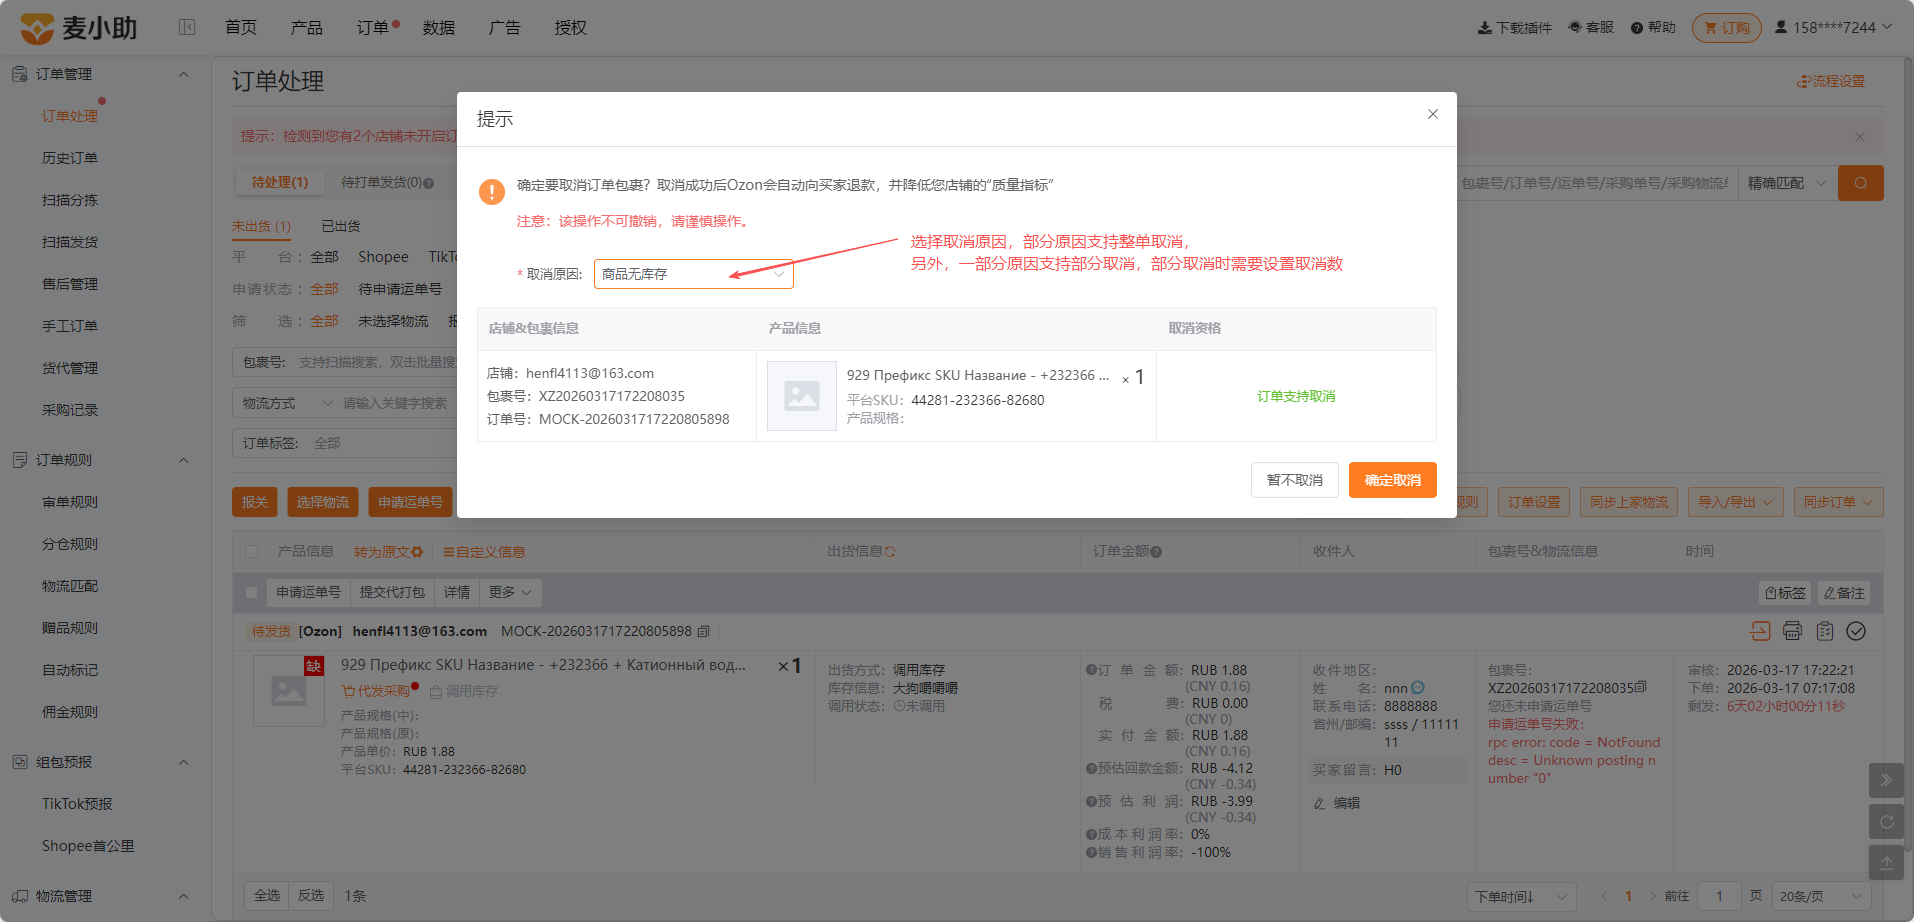Close the 提示 dialog with X
Image resolution: width=1914 pixels, height=922 pixels.
[x=1433, y=114]
